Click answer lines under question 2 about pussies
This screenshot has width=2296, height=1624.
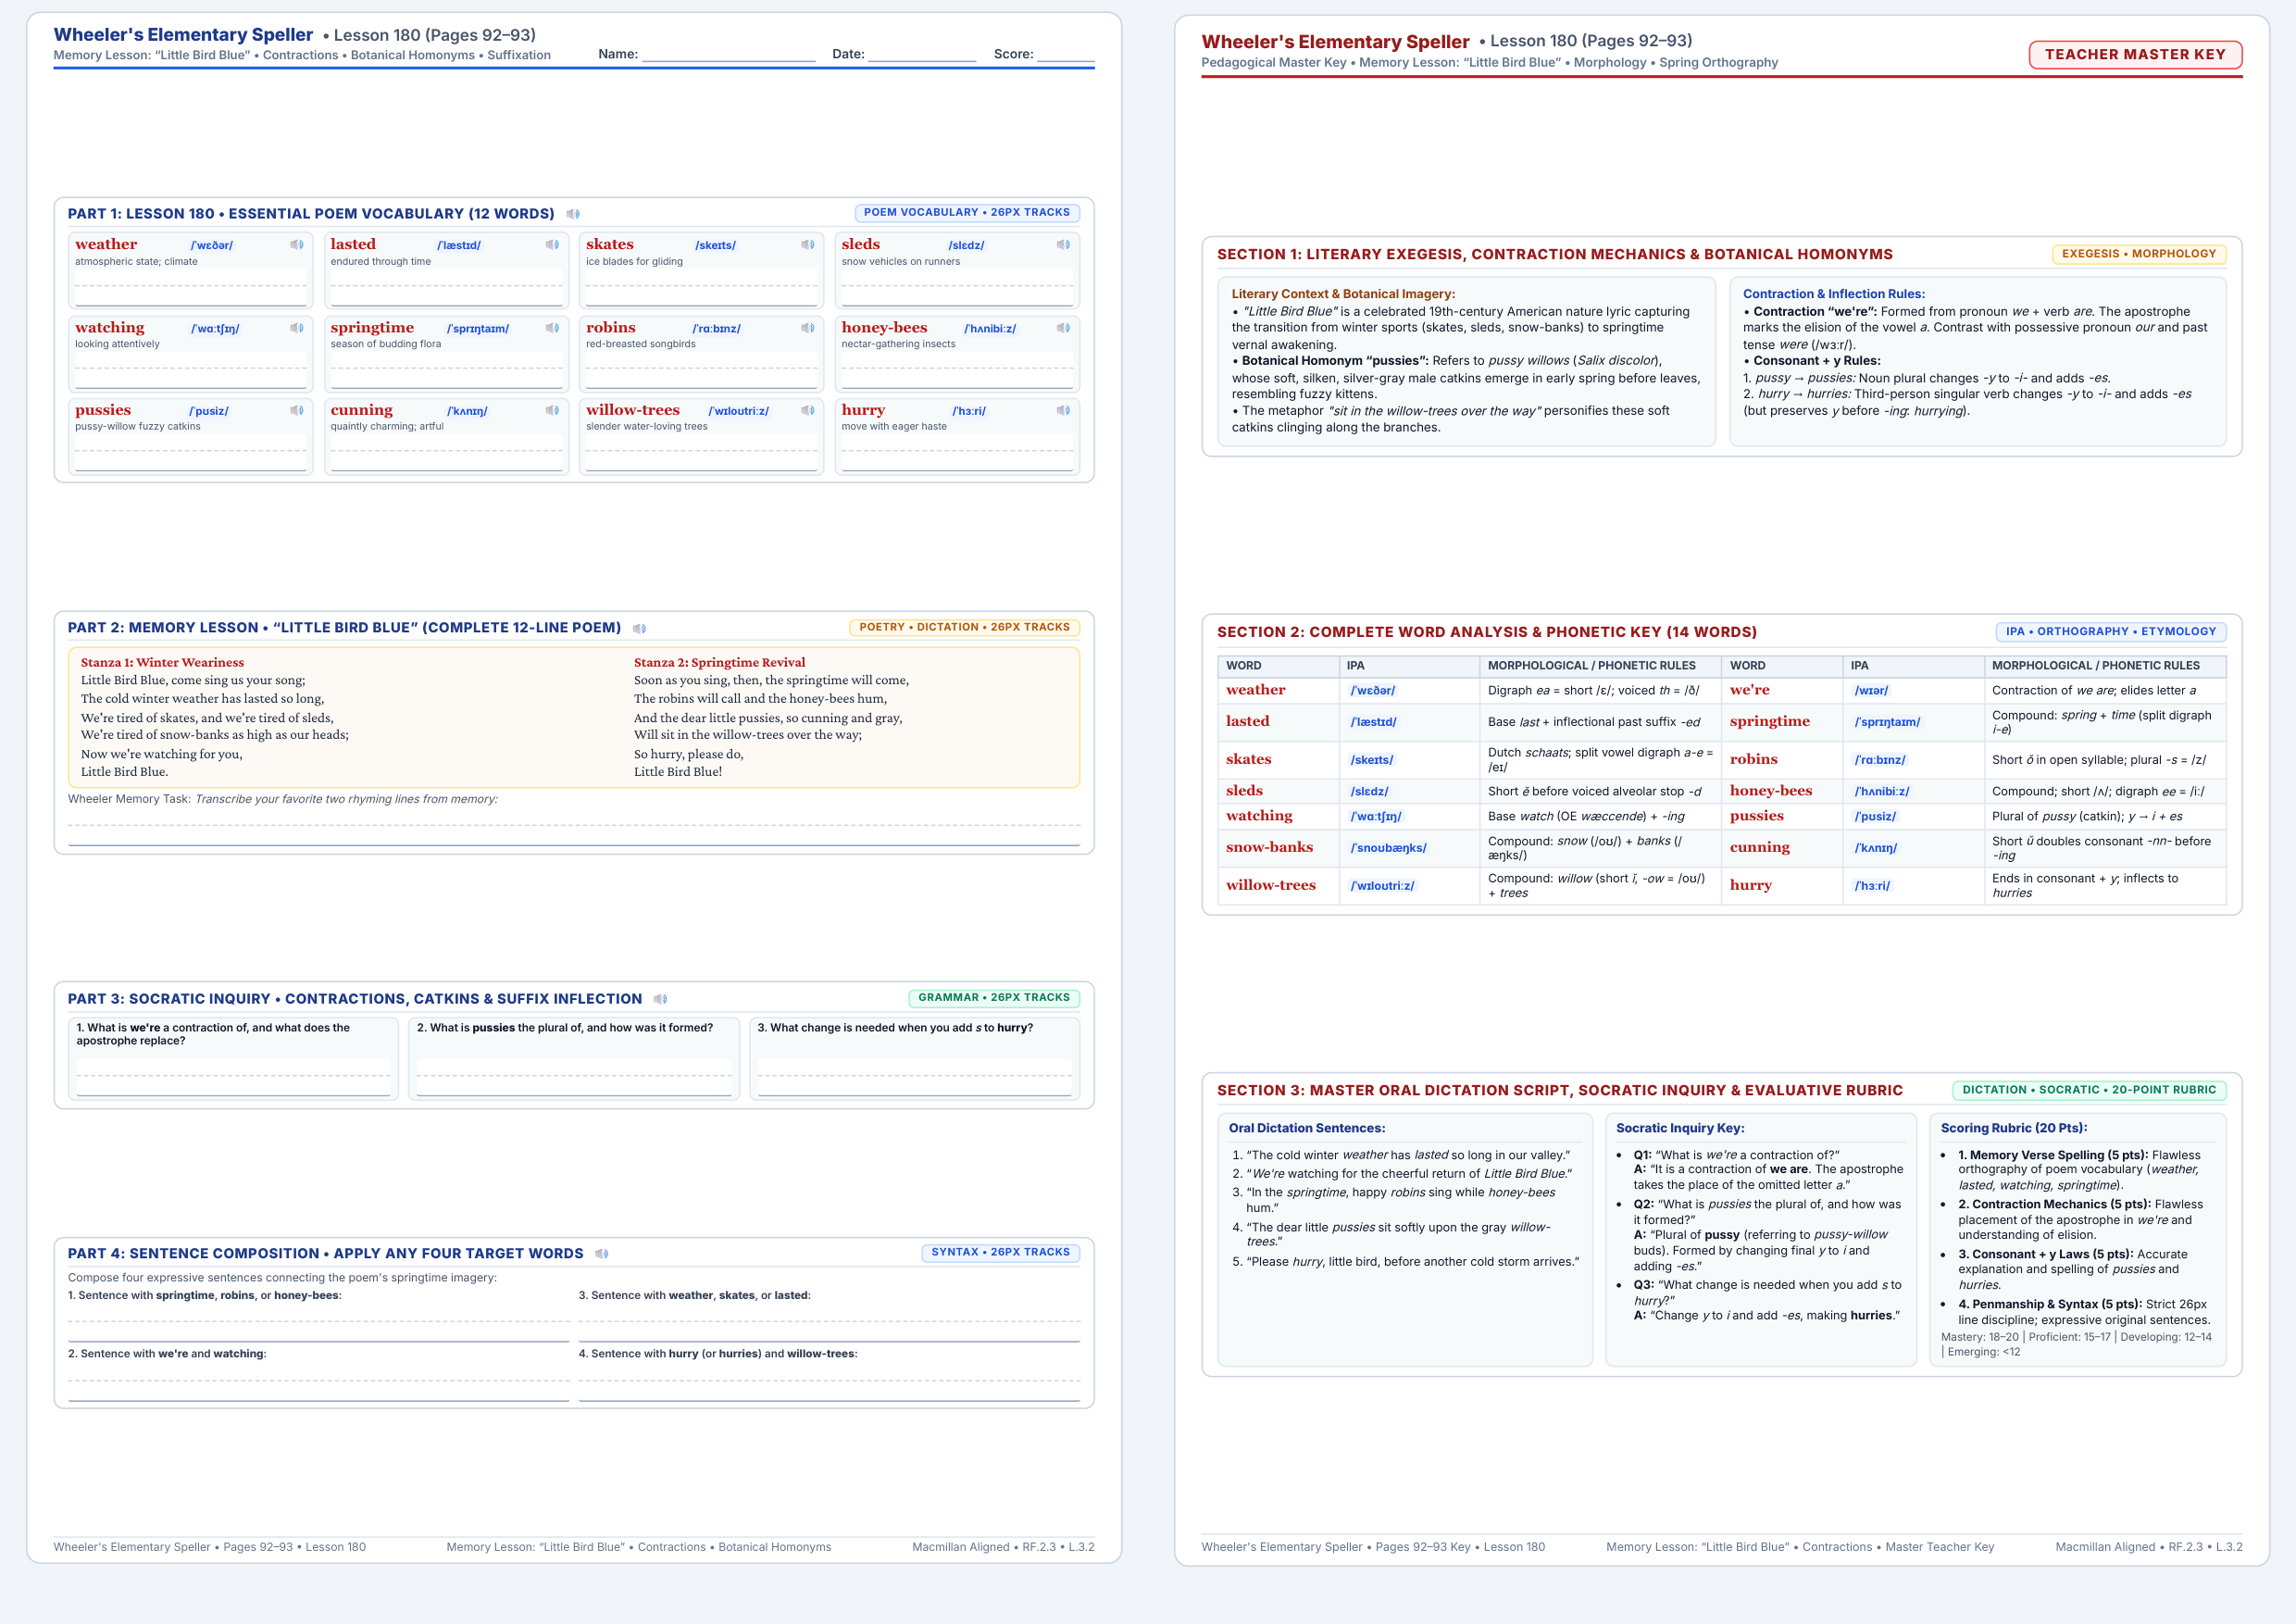click(574, 1078)
